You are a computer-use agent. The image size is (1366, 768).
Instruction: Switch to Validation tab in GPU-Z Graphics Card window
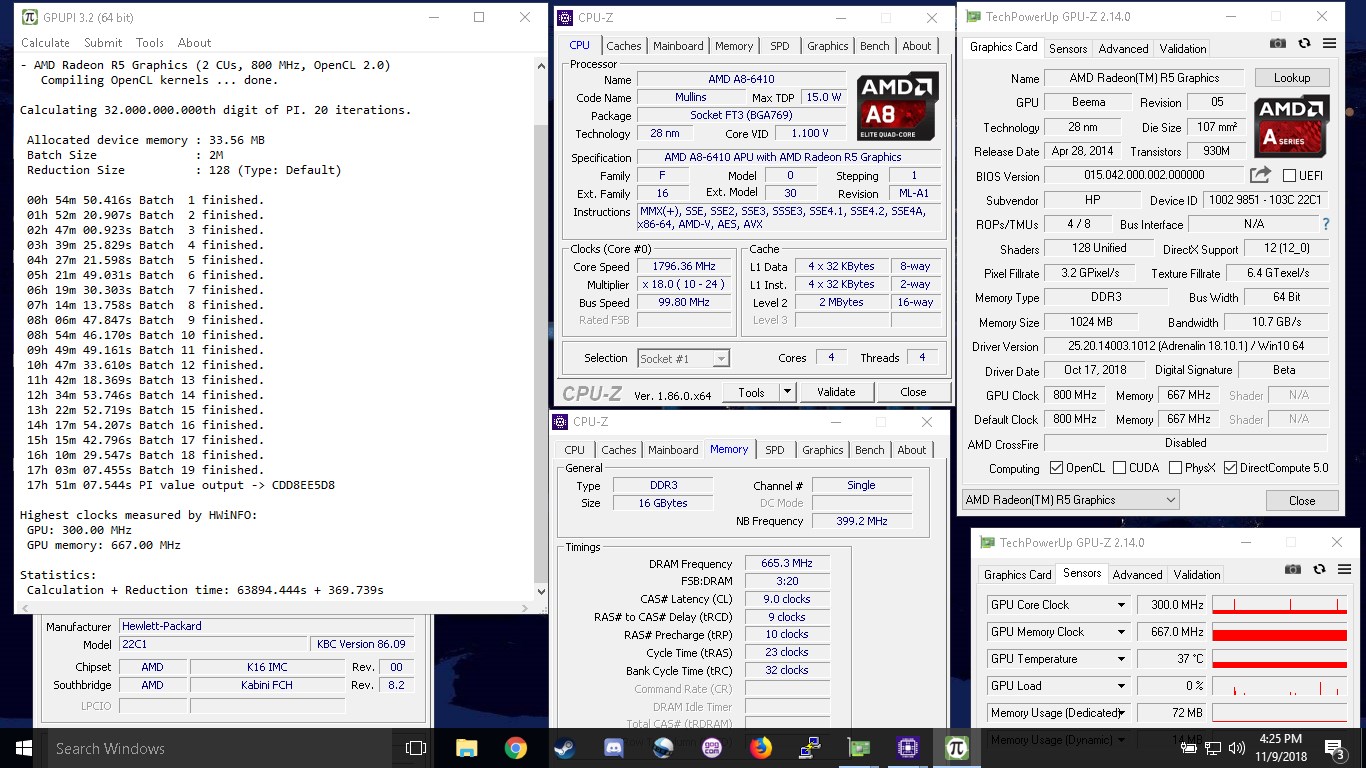1183,48
